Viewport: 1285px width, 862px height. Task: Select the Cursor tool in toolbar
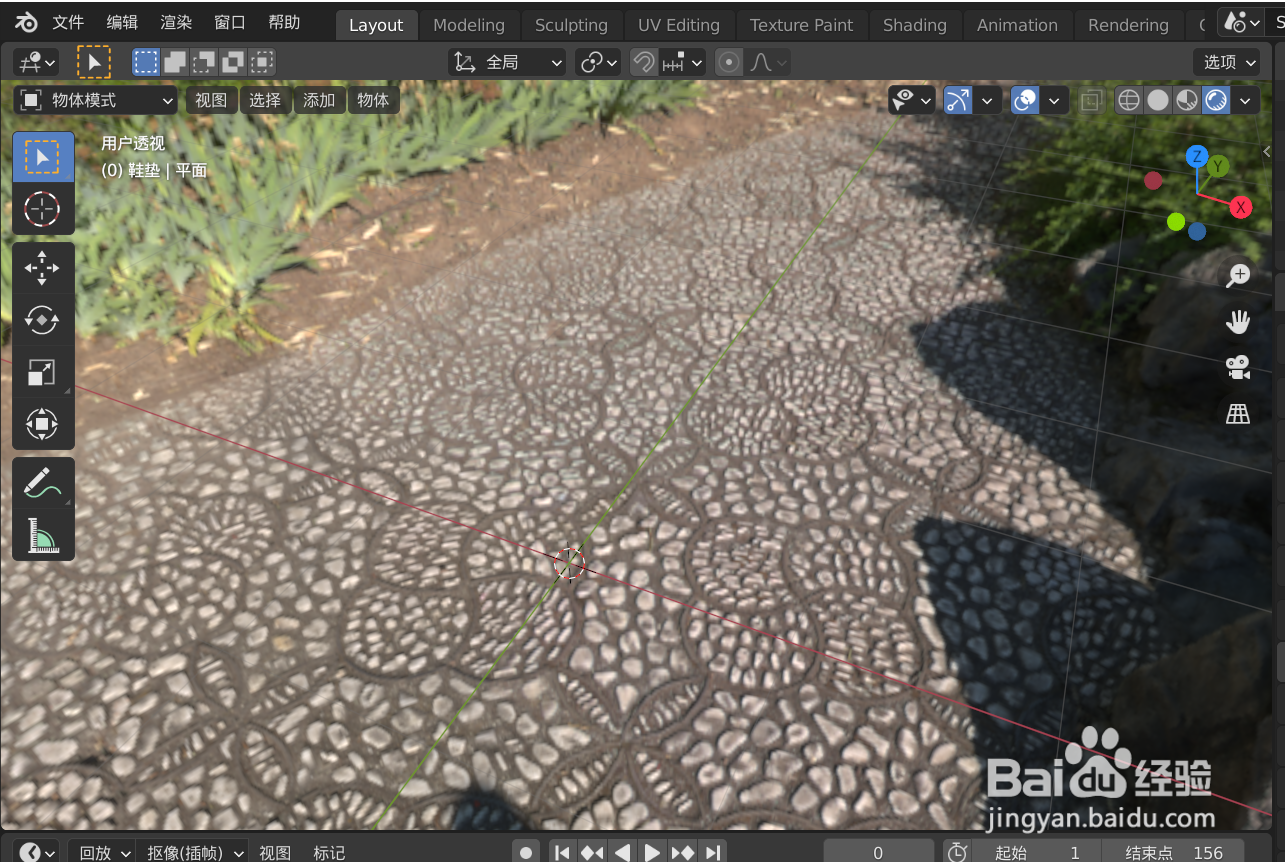(42, 209)
